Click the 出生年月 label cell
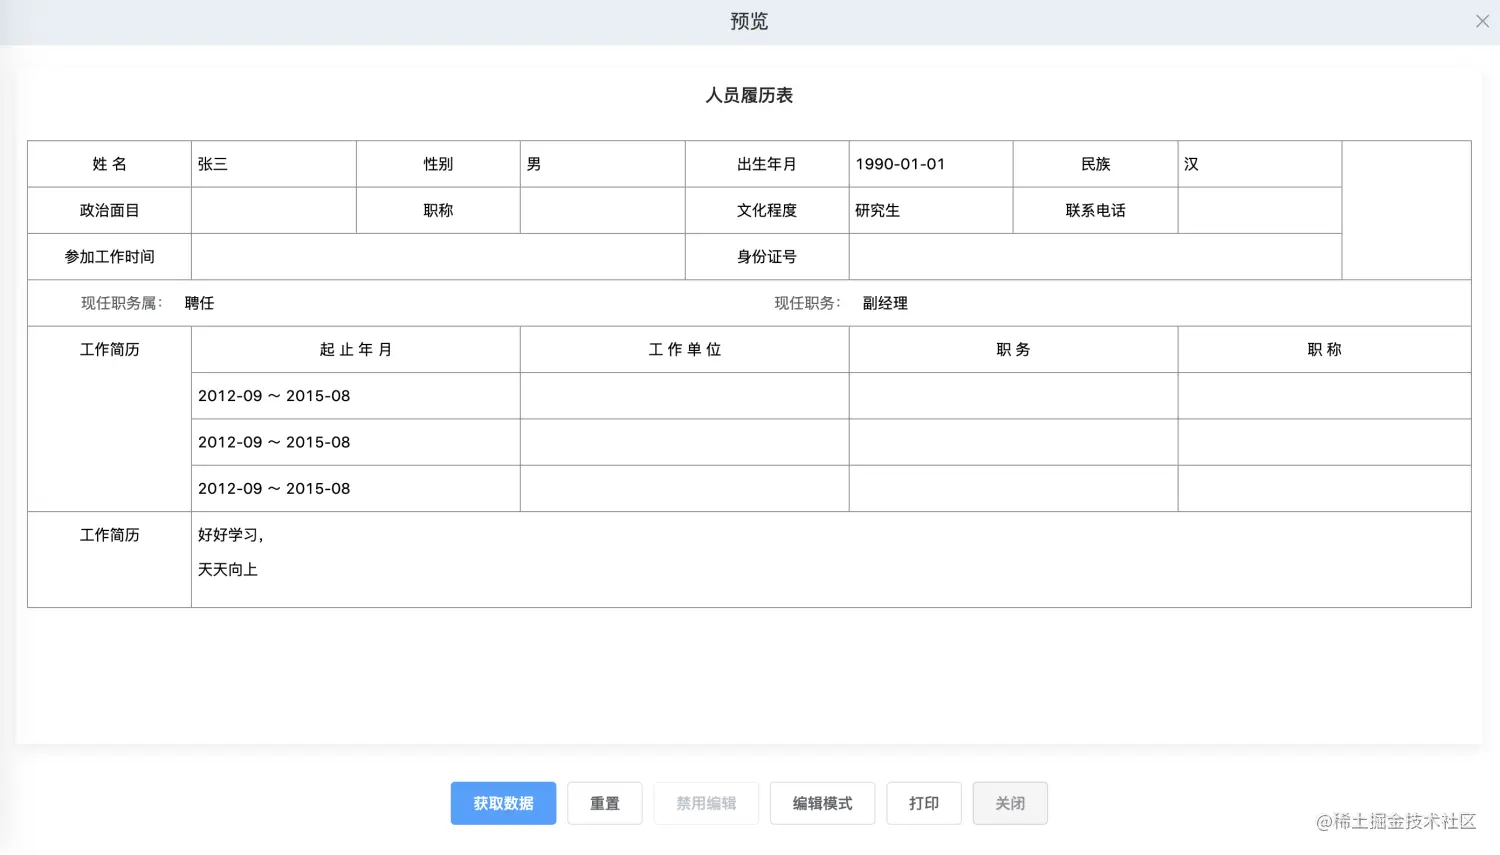 [767, 164]
